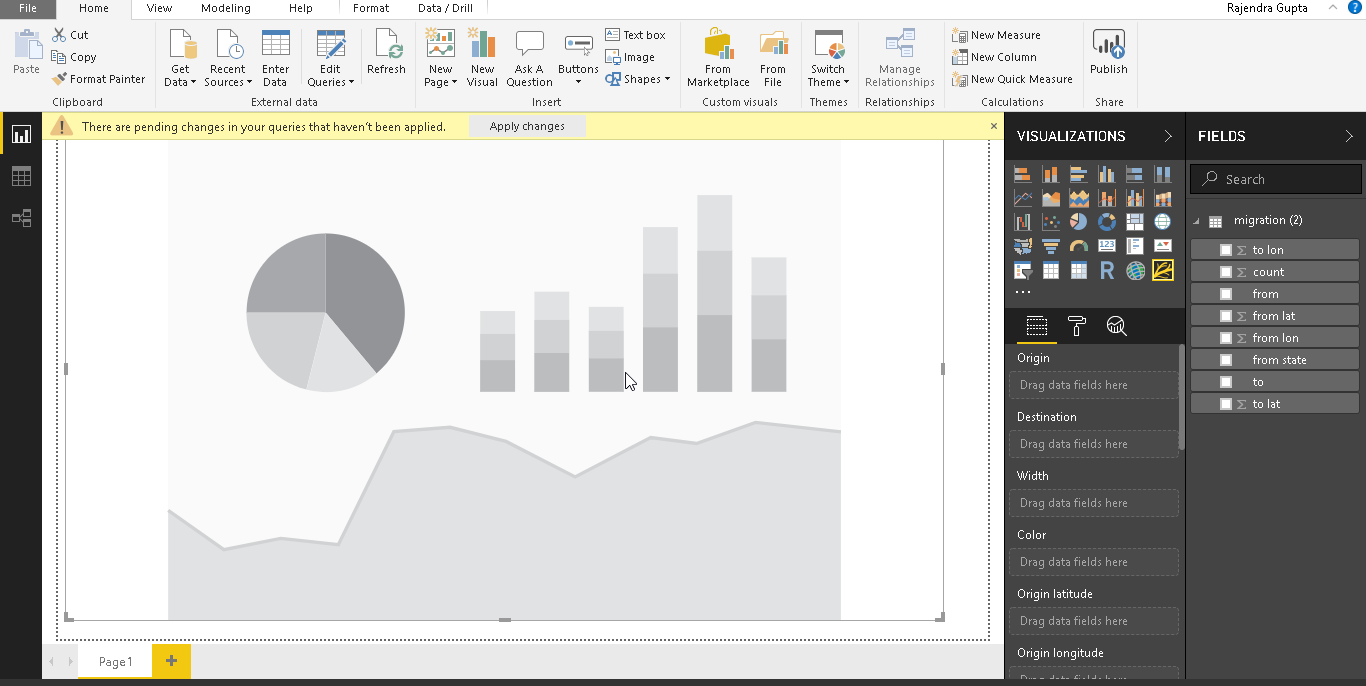The image size is (1366, 686).
Task: Select the Waterfall chart visual
Action: point(1023,222)
